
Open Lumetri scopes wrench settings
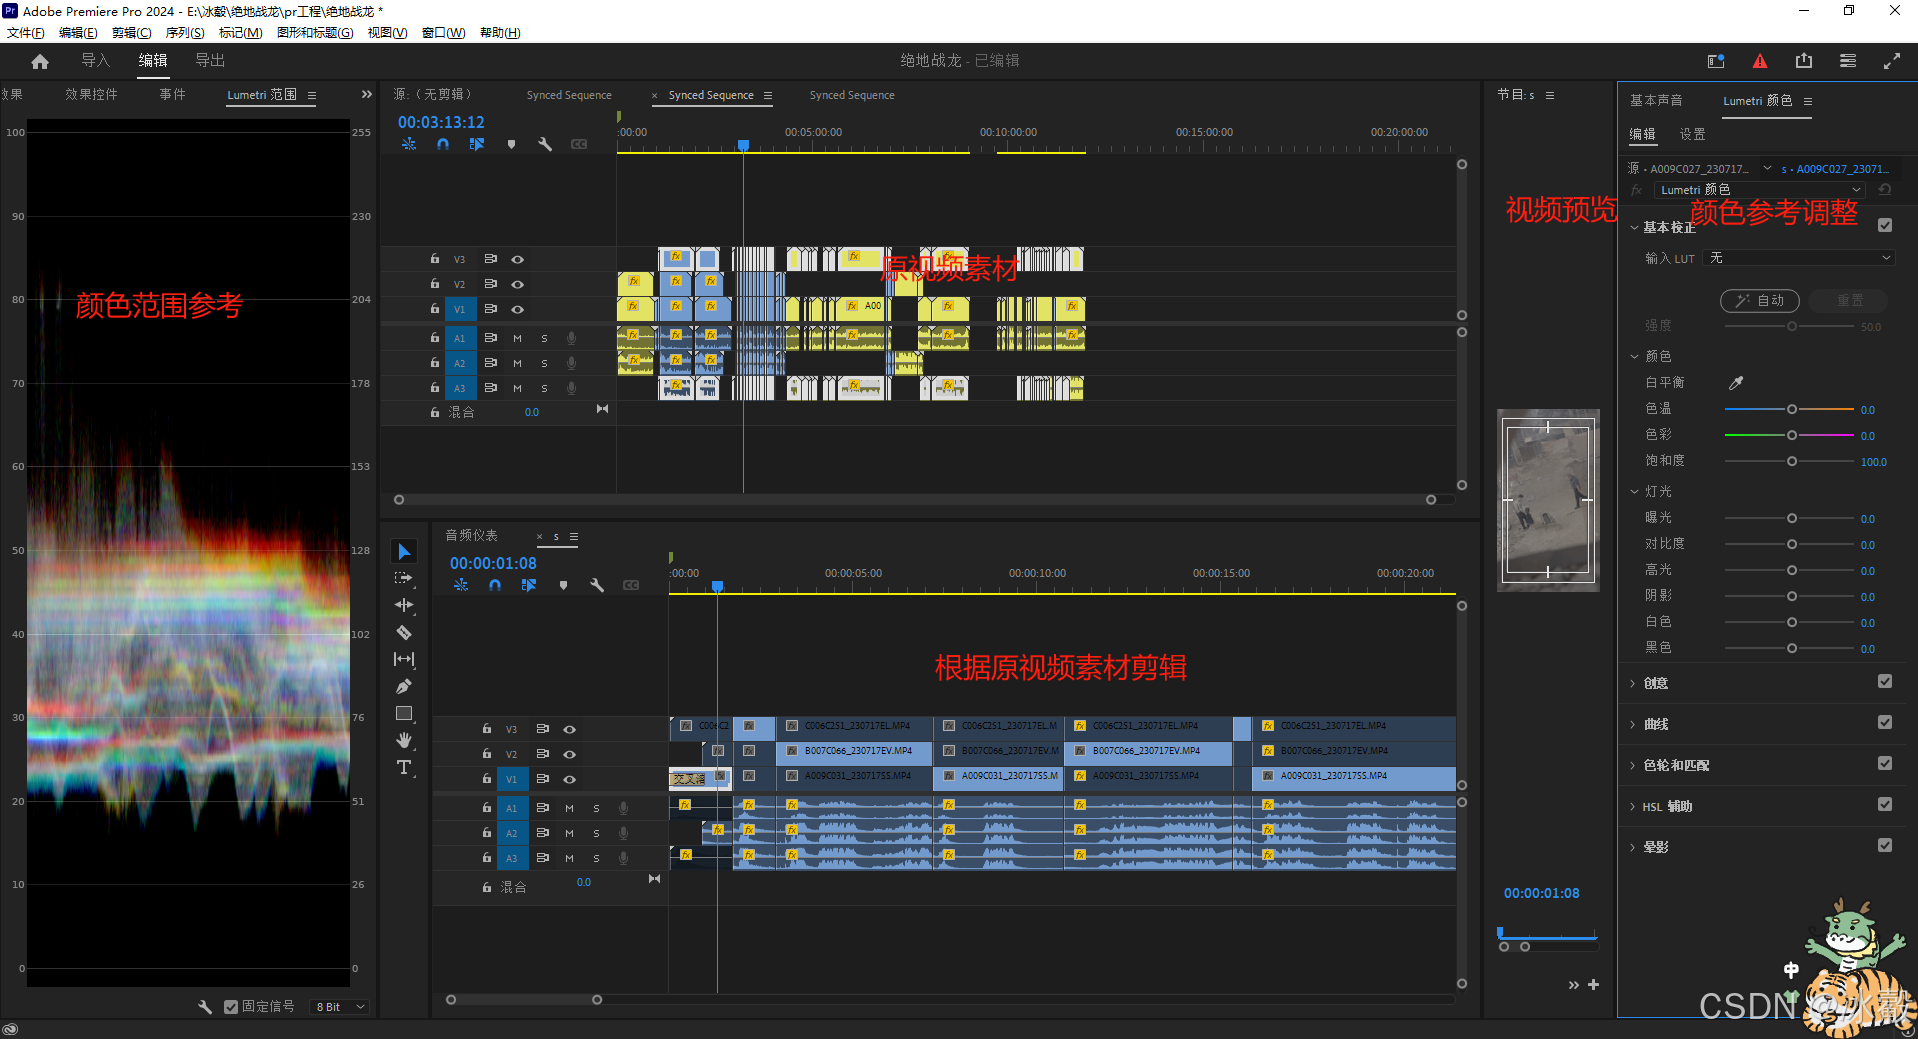pyautogui.click(x=205, y=1007)
